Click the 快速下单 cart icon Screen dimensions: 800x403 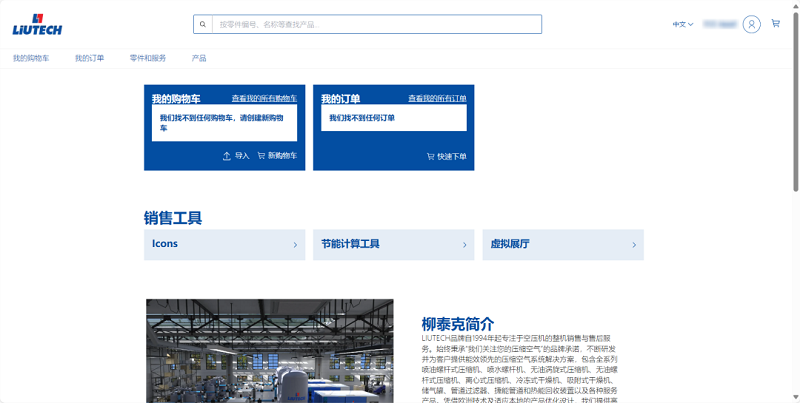click(431, 157)
